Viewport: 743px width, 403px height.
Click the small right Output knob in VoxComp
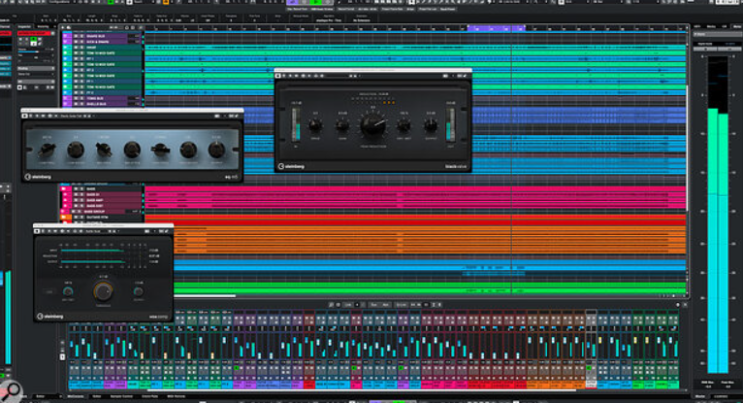[138, 291]
